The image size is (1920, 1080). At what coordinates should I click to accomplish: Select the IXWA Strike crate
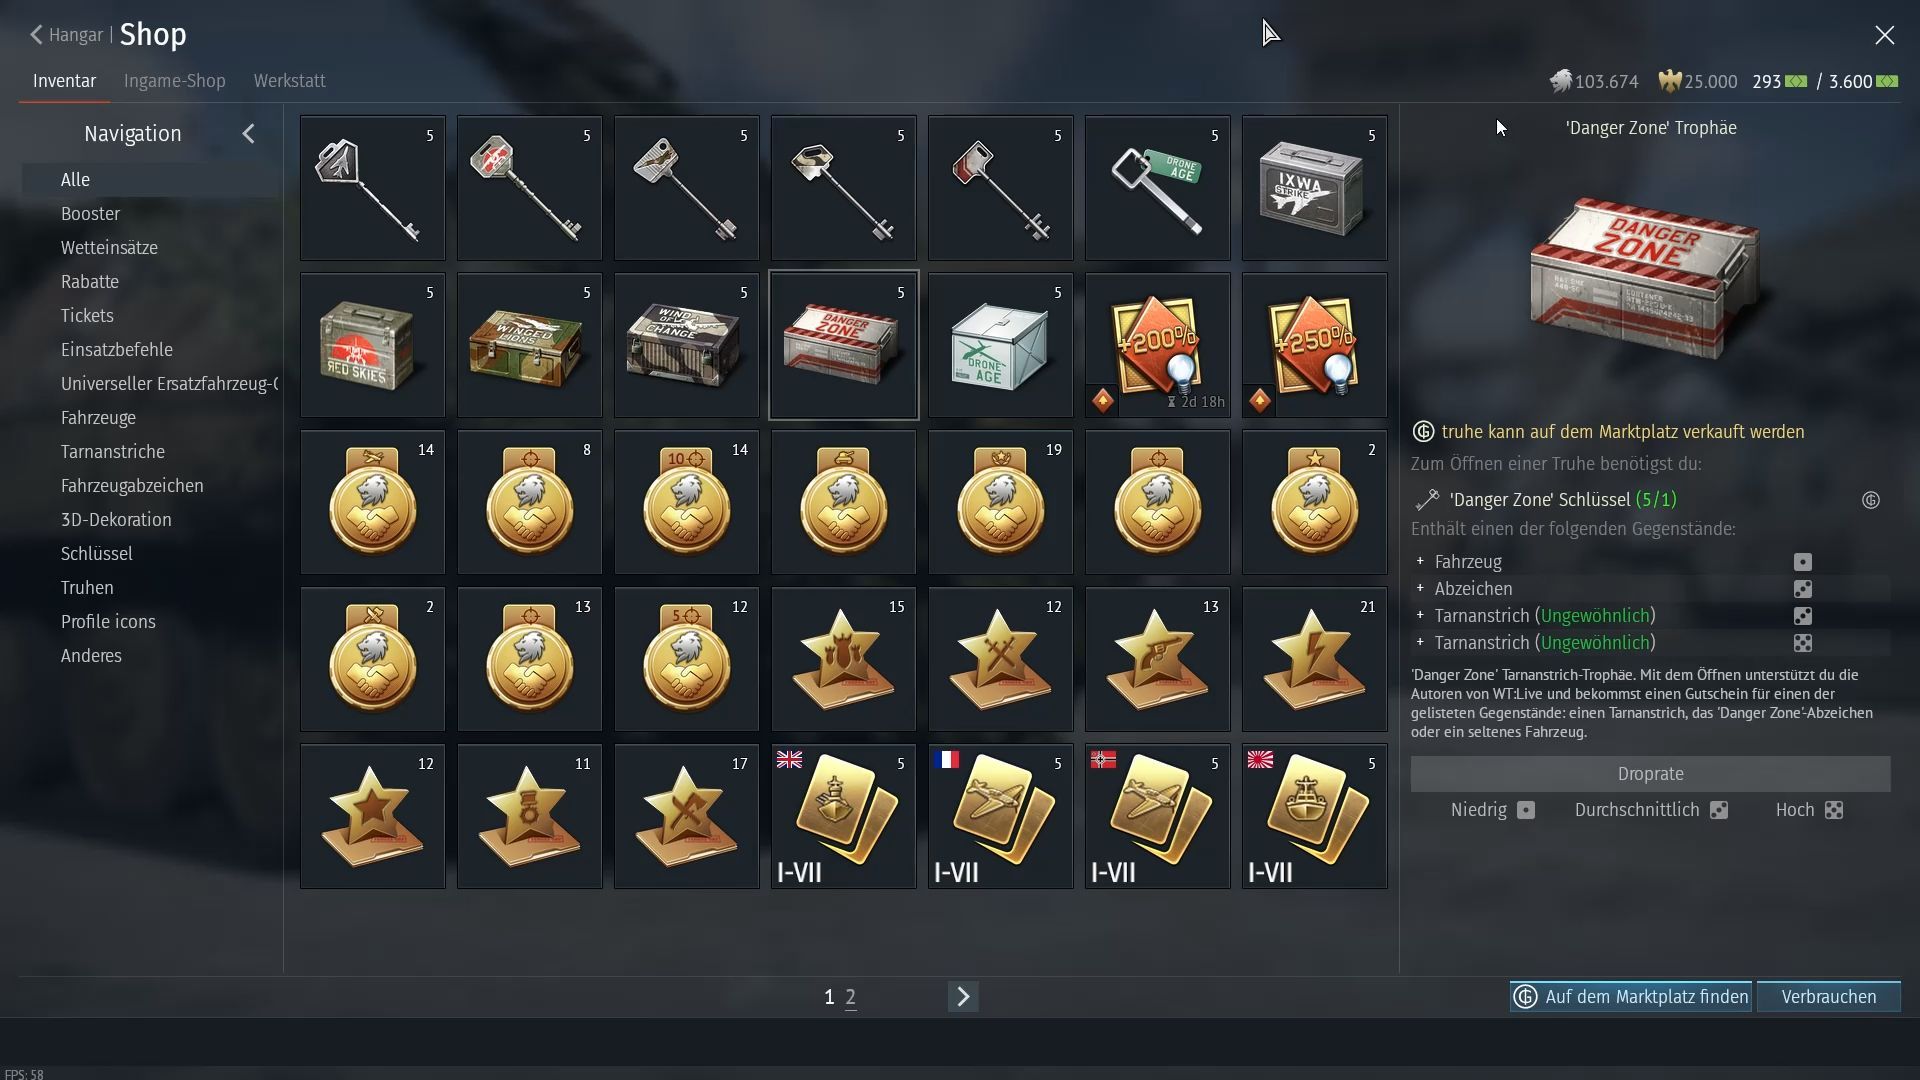1314,188
